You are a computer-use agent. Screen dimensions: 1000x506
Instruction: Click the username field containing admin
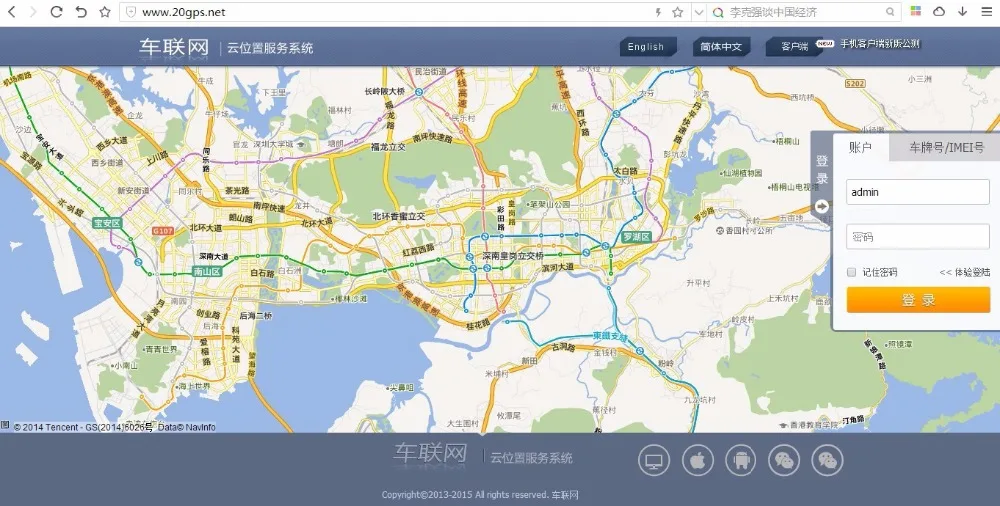click(x=918, y=192)
